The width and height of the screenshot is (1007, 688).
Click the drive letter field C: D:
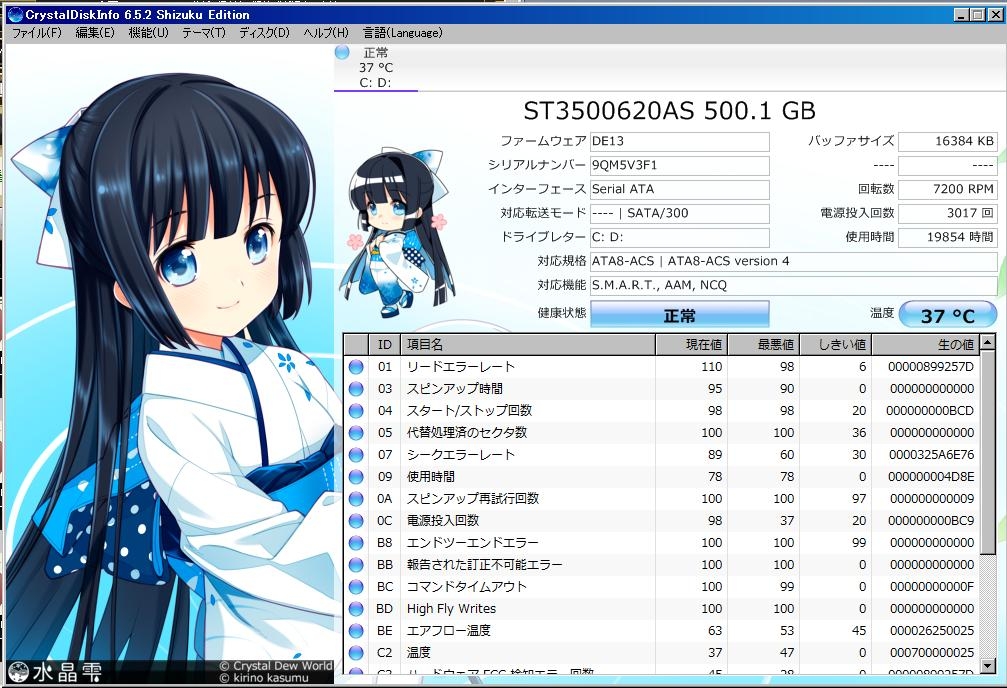679,237
